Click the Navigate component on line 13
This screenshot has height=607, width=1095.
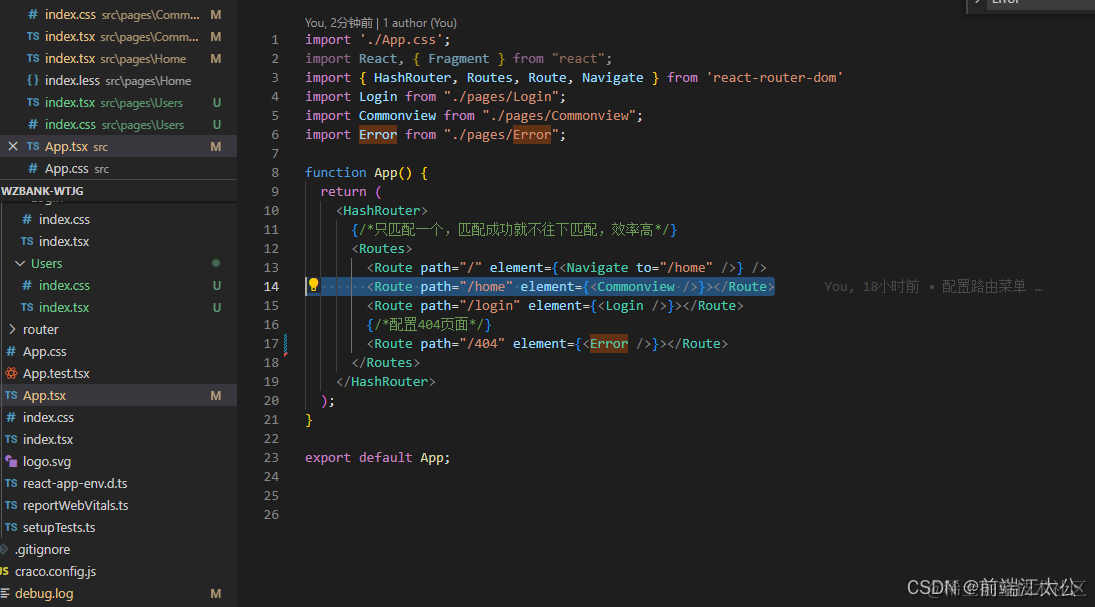pos(597,268)
